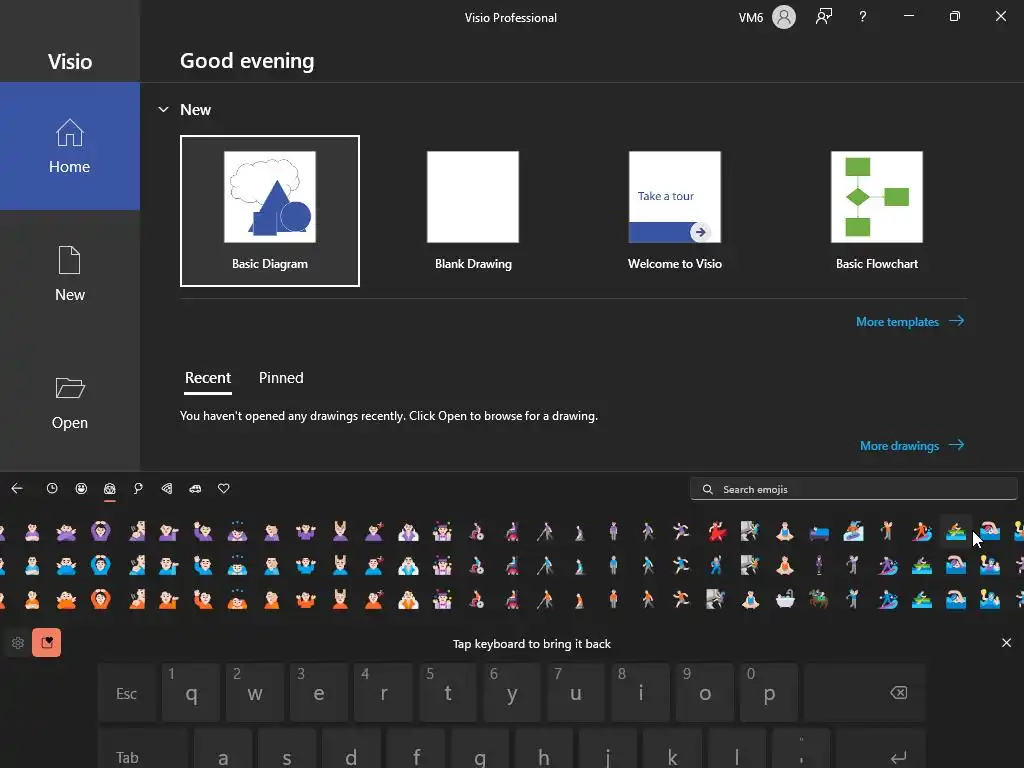Click the Search emojis field
Image resolution: width=1024 pixels, height=768 pixels.
point(854,489)
